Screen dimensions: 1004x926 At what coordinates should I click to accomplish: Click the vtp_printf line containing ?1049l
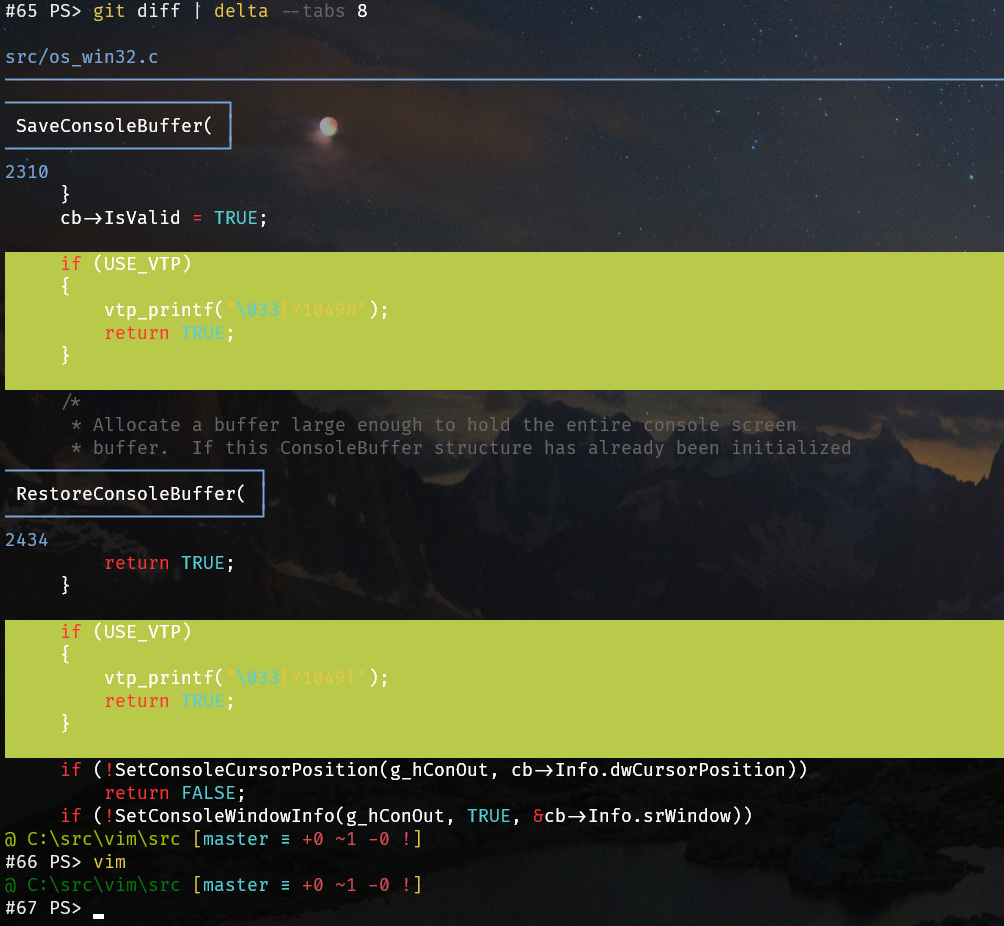(247, 678)
